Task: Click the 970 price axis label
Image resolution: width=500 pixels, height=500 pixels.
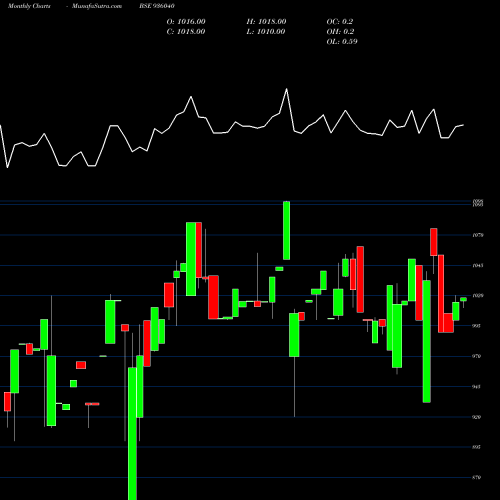Action: [x=477, y=356]
